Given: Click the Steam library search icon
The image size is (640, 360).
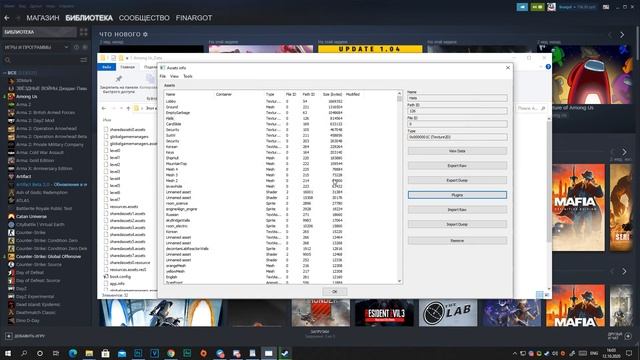Looking at the screenshot, I should 7,60.
